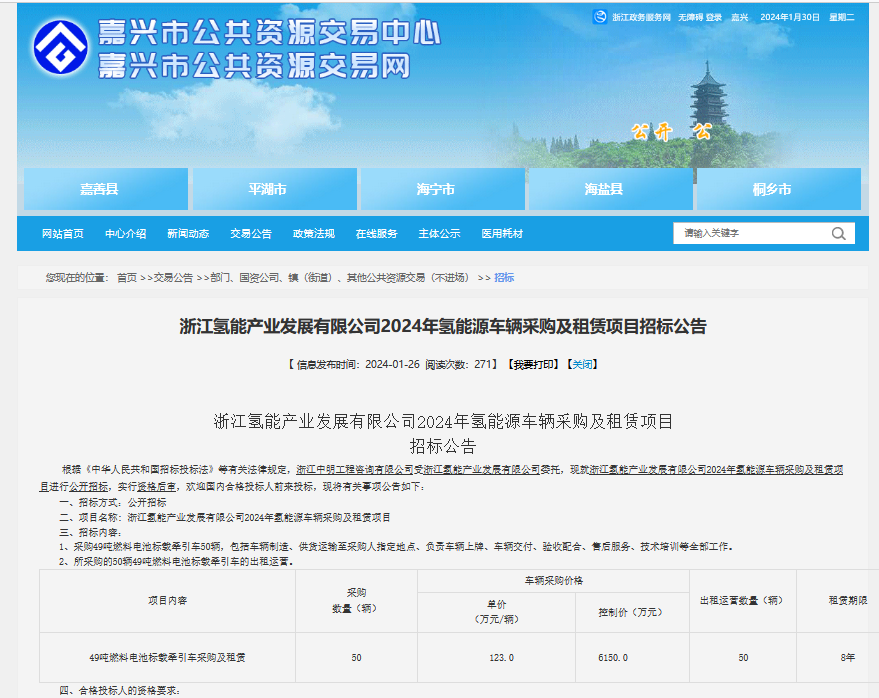This screenshot has height=698, width=879.
Task: Click 政策法规 in the navigation bar
Action: (314, 234)
